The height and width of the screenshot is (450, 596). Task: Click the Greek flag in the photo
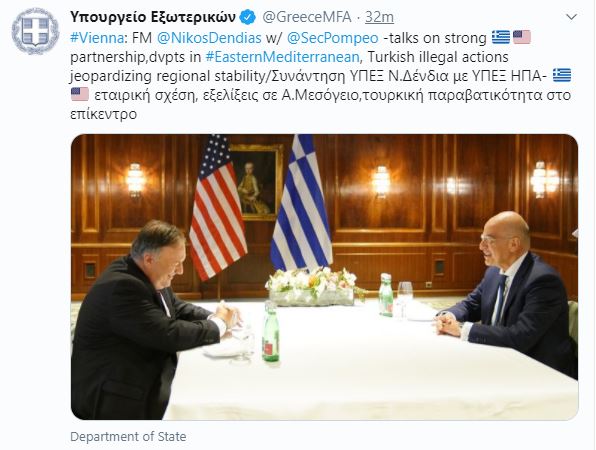[x=301, y=203]
